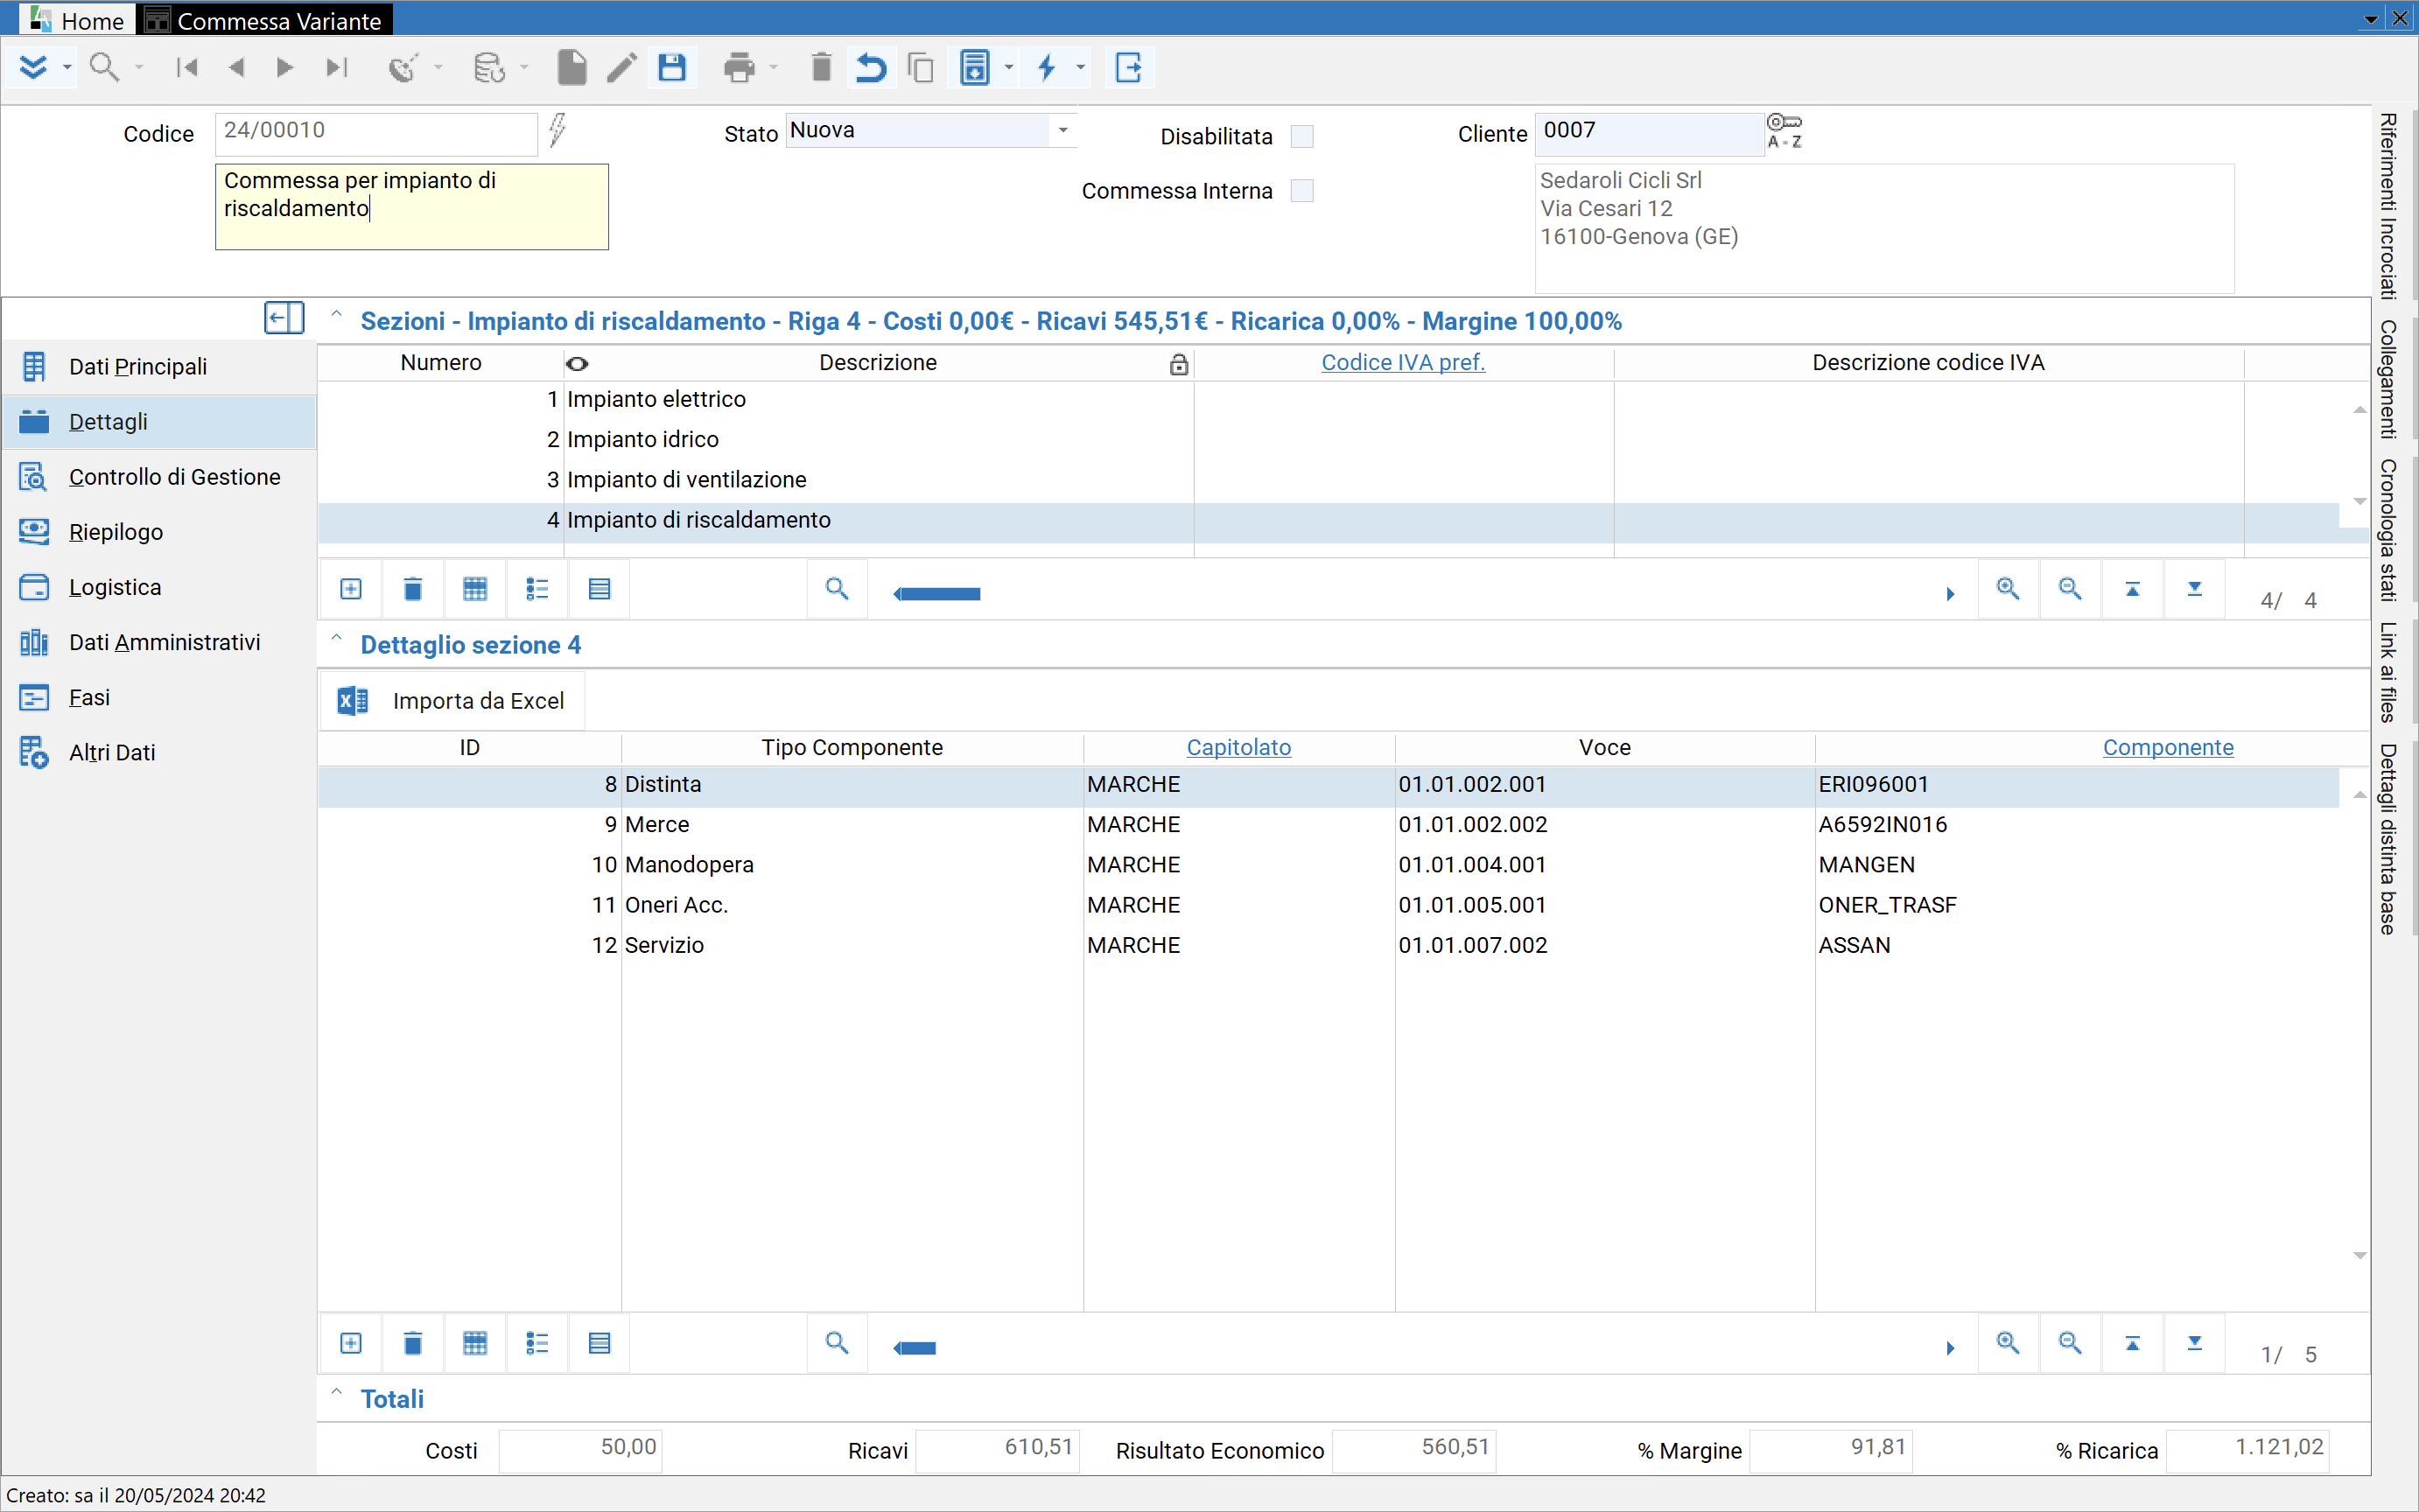Open the first toolbar chevron menu dropdown

(x=67, y=68)
